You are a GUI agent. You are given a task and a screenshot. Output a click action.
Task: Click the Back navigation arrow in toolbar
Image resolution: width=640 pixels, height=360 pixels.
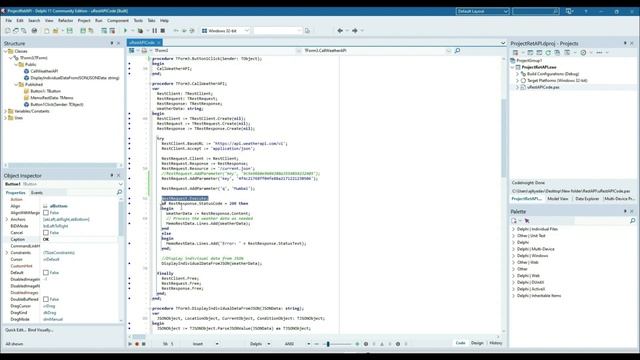click(340, 31)
